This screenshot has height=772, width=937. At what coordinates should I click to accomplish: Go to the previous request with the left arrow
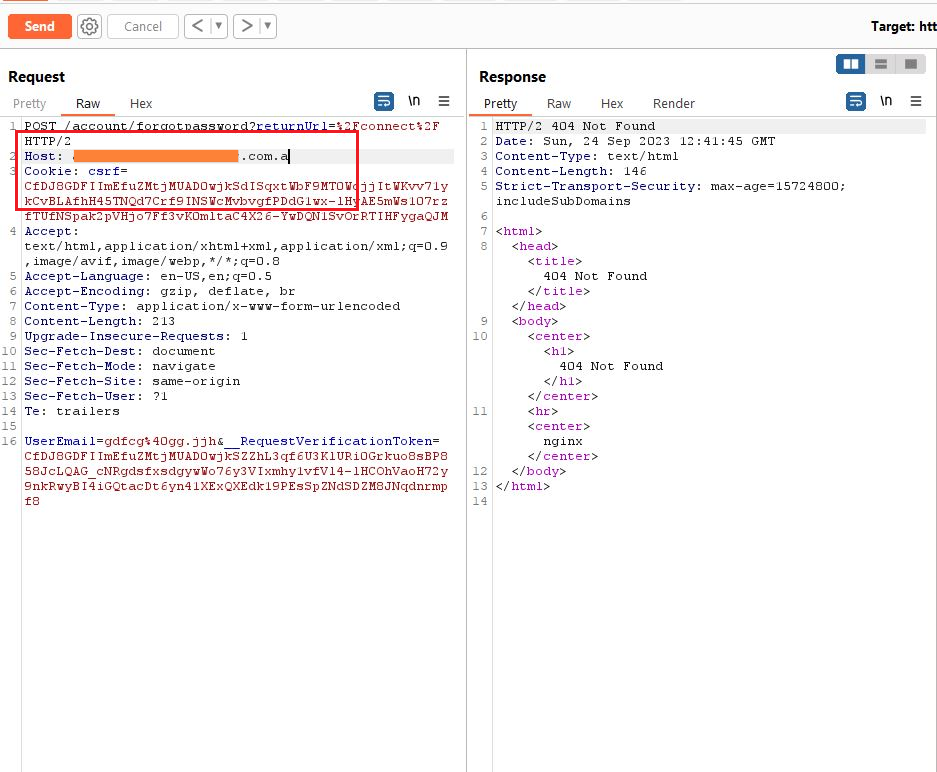[x=198, y=27]
